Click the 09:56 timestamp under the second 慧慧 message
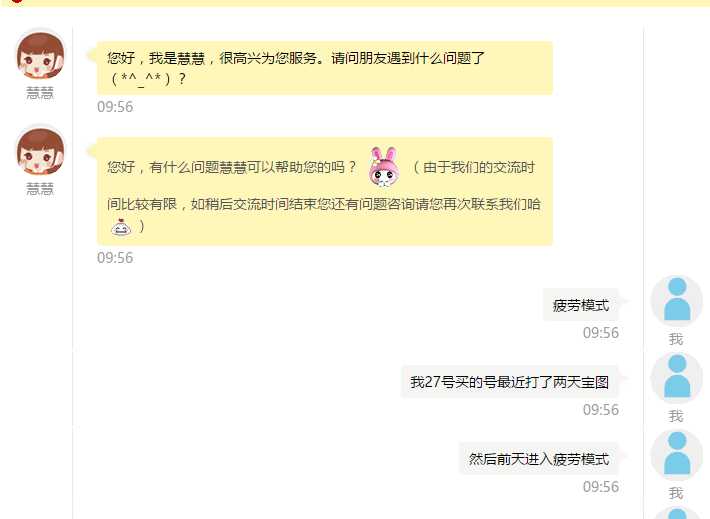 (115, 258)
